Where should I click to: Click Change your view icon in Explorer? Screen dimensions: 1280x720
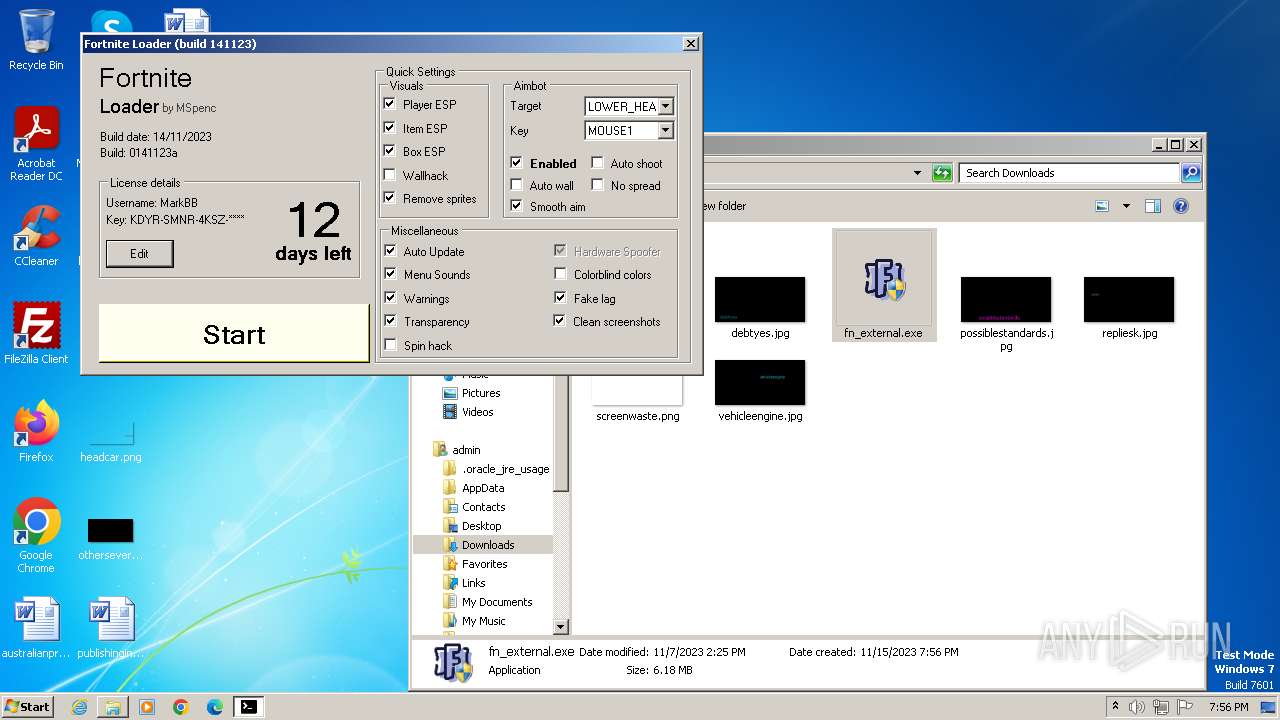click(1102, 206)
